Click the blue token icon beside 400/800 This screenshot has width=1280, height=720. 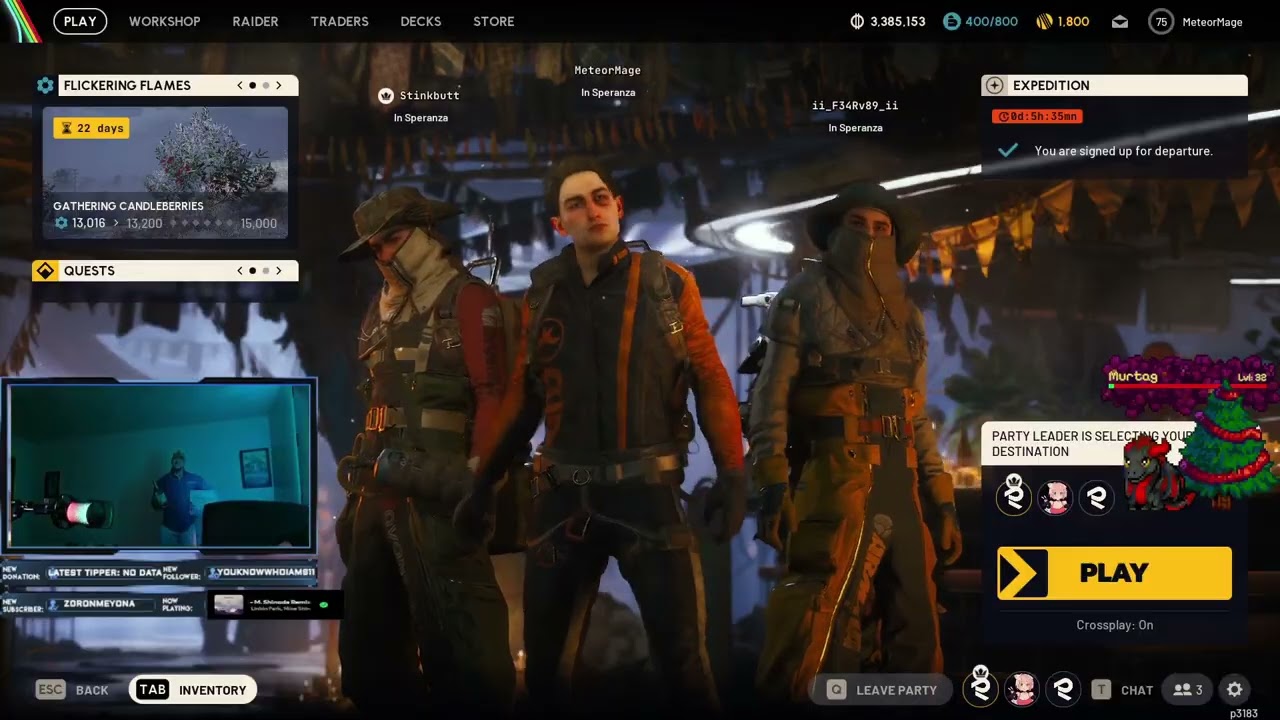(951, 21)
